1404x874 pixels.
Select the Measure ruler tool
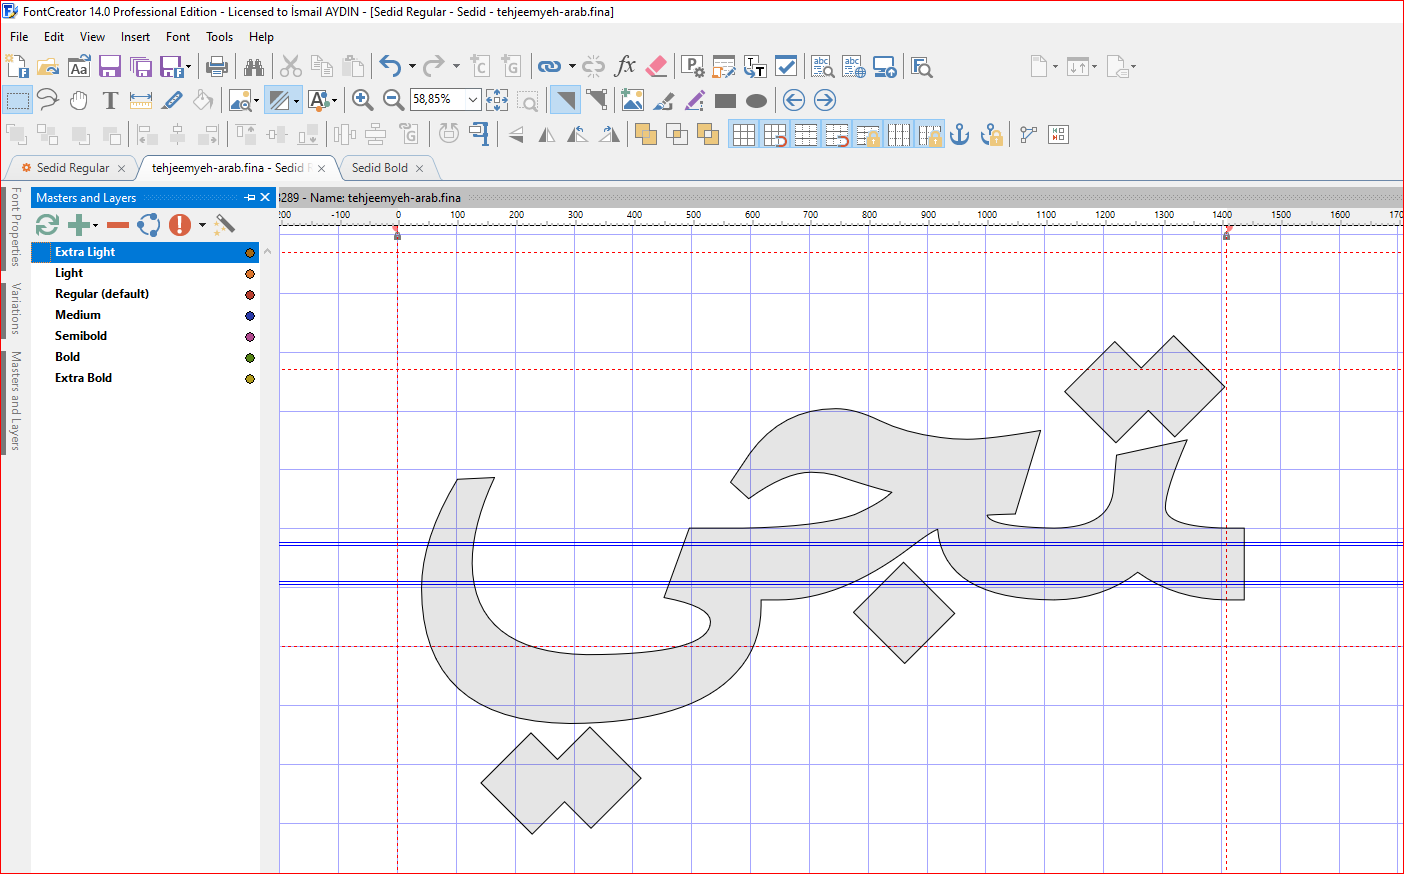click(141, 100)
